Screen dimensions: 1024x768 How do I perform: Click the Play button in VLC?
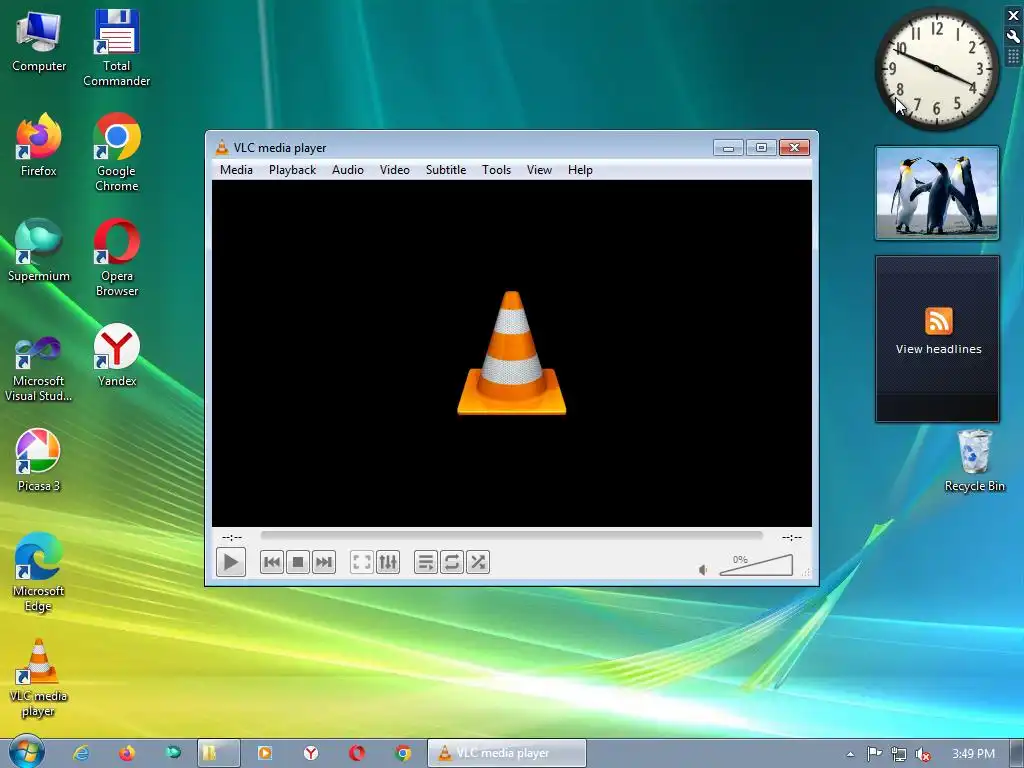tap(231, 562)
